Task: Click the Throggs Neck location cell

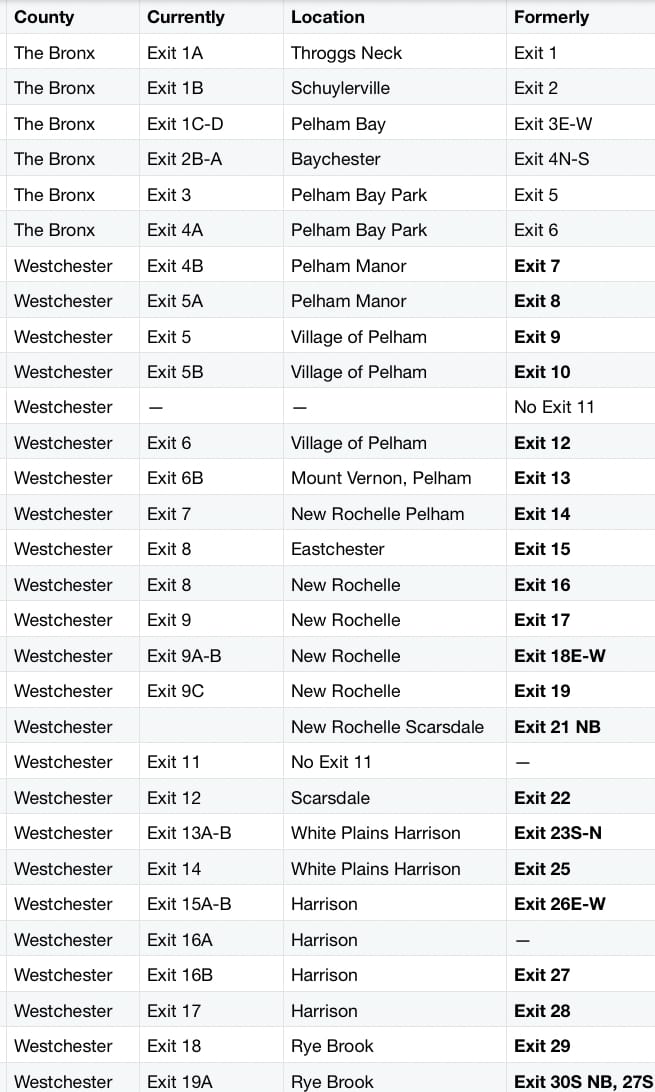Action: pyautogui.click(x=345, y=53)
